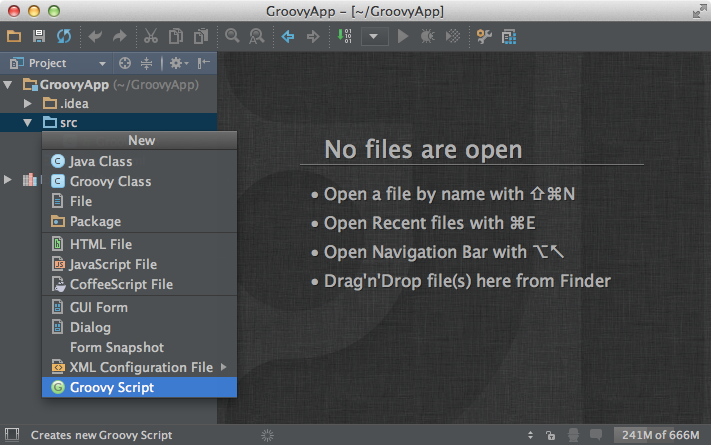Choose JavaScript File from New menu
This screenshot has width=711, height=445.
tap(139, 264)
